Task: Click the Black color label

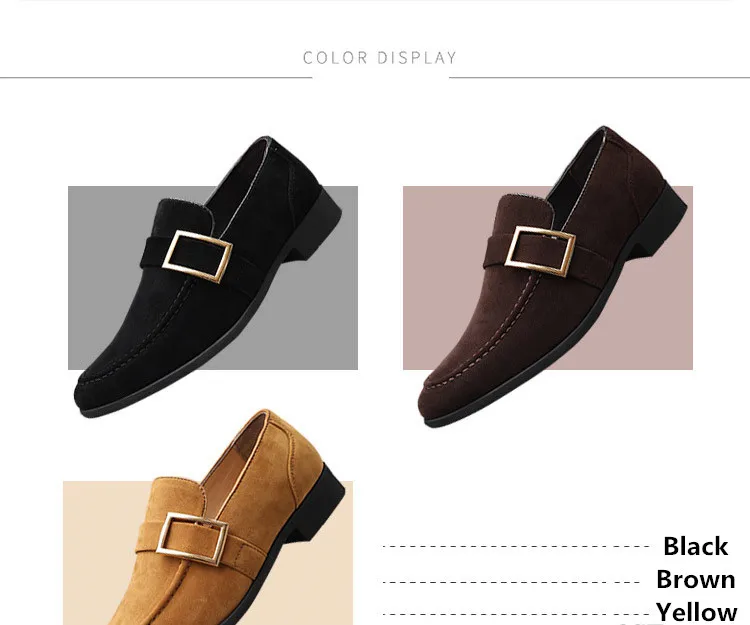Action: [695, 546]
